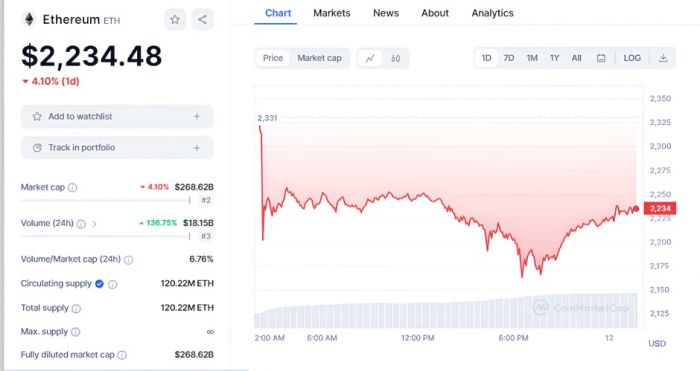700x371 pixels.
Task: Download chart data icon
Action: (x=663, y=58)
